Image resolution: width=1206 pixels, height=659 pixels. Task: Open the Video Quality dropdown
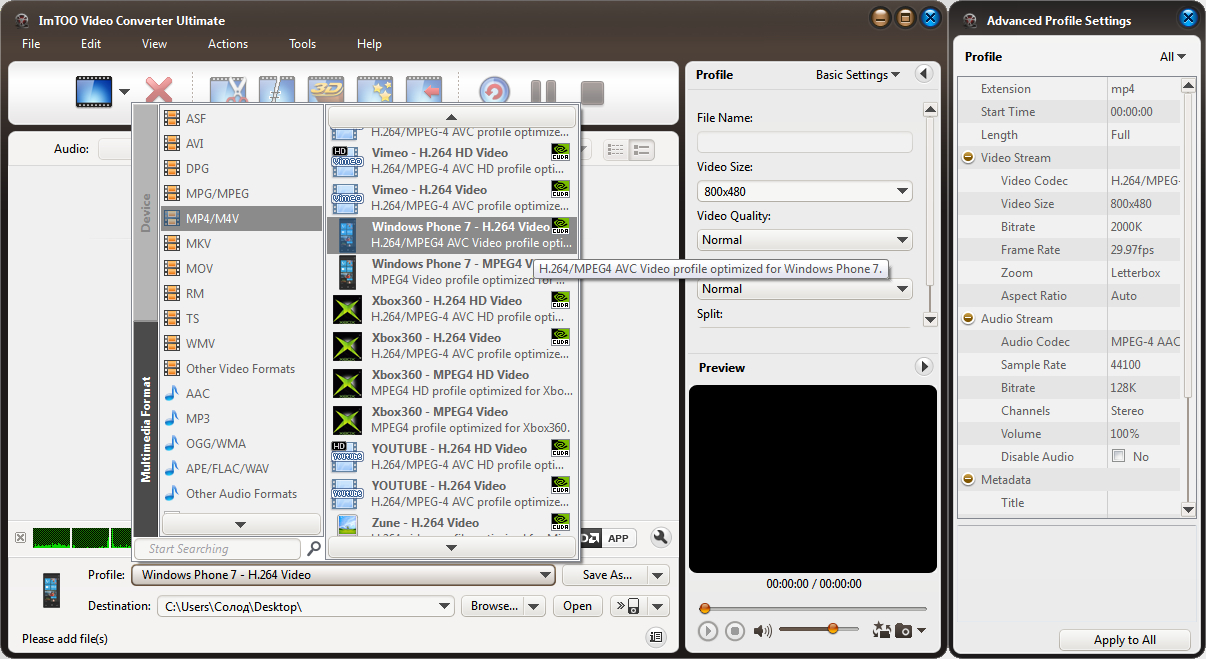(x=805, y=240)
